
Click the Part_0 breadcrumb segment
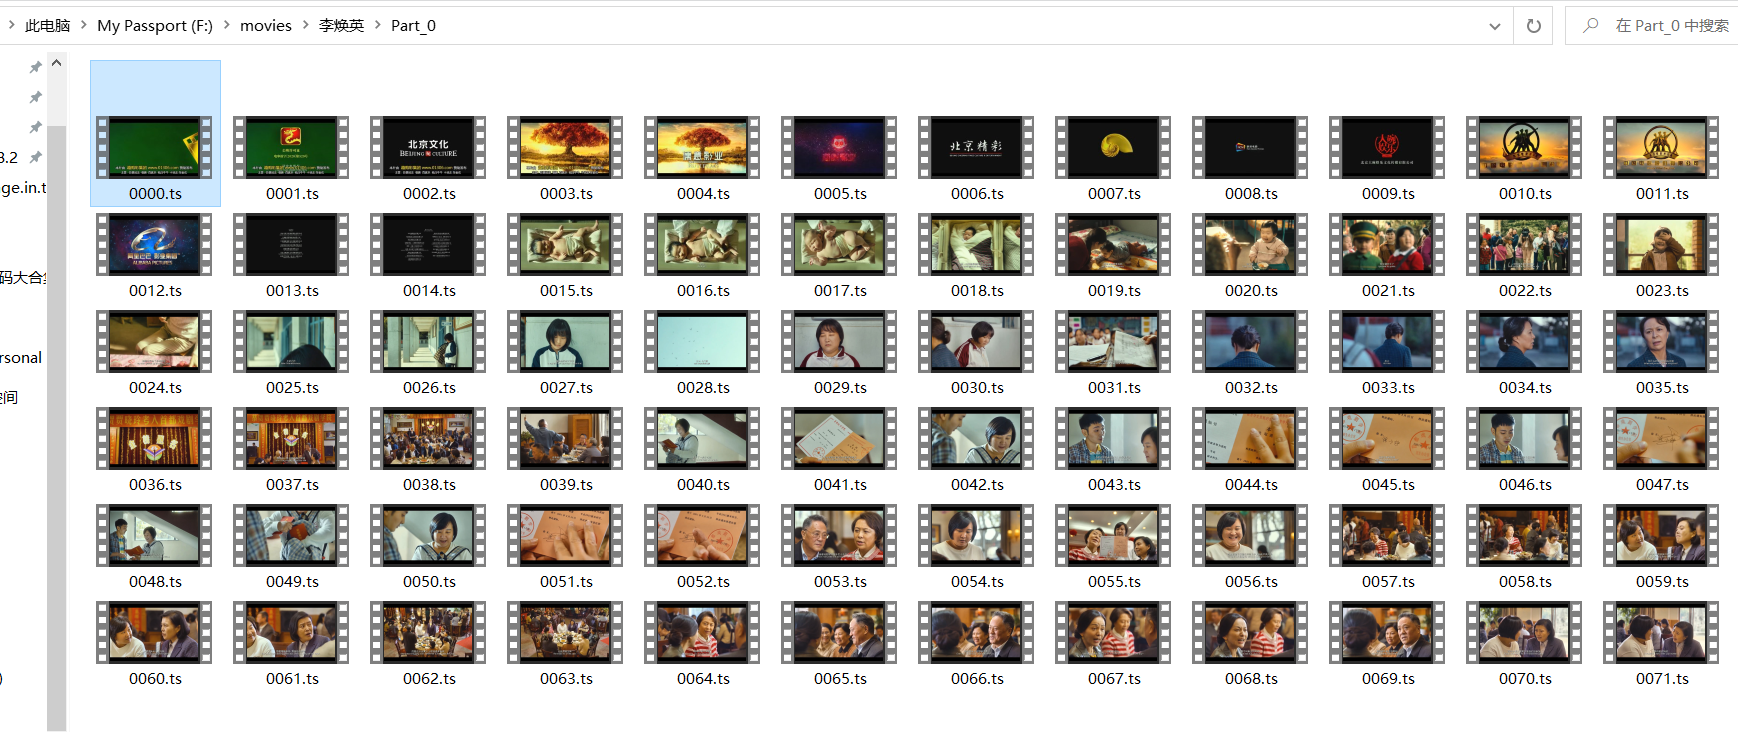[413, 25]
